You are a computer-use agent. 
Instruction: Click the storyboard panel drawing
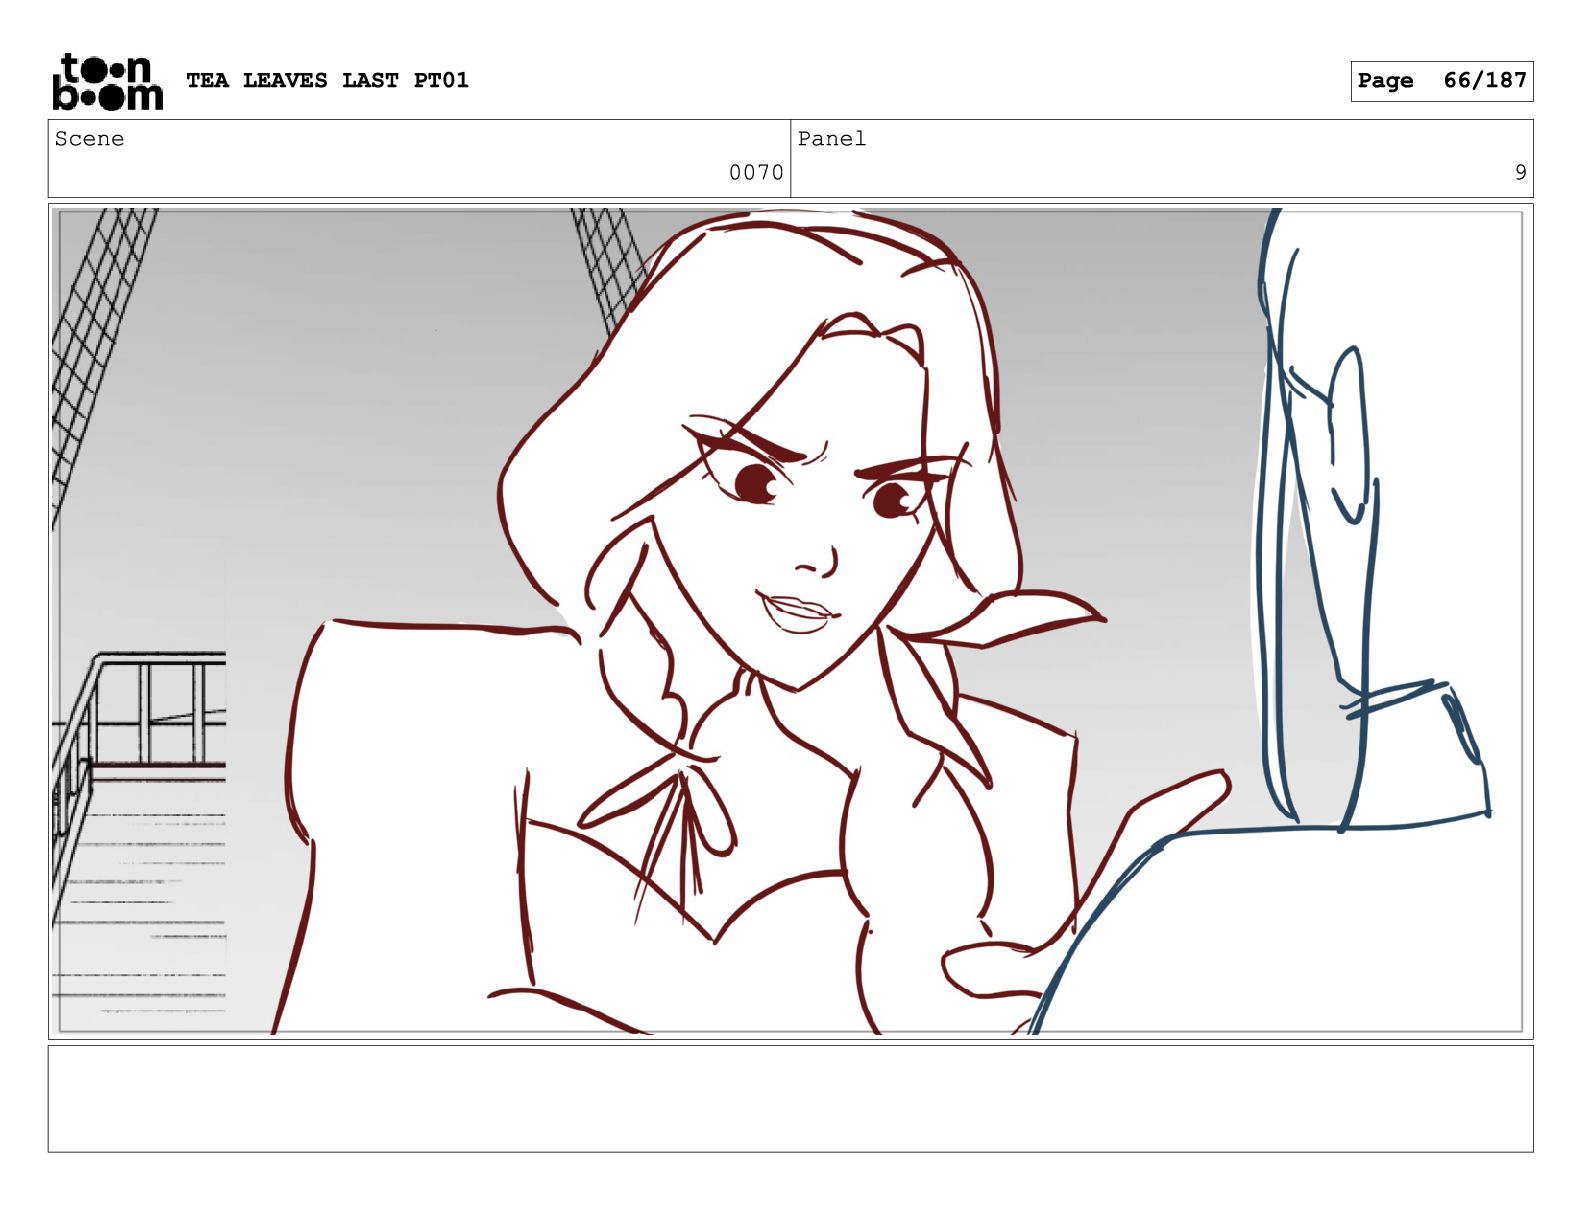click(790, 621)
